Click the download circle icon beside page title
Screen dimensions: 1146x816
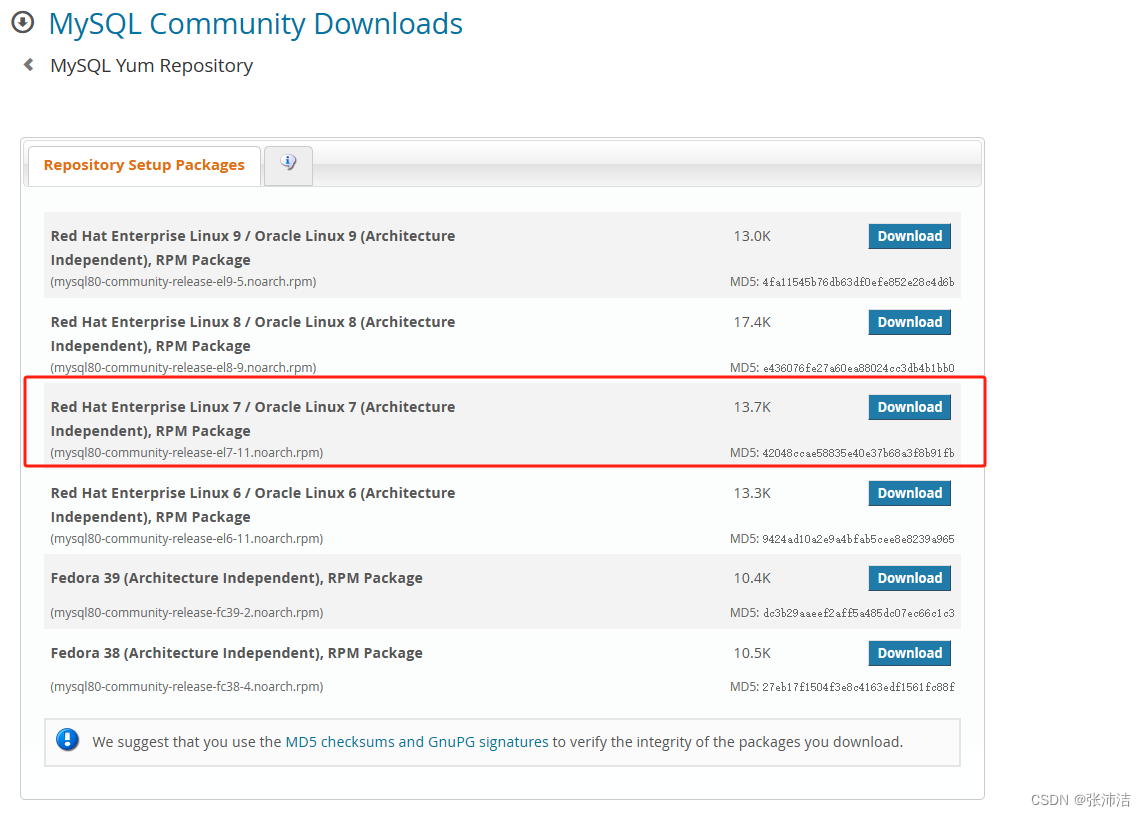(x=23, y=23)
